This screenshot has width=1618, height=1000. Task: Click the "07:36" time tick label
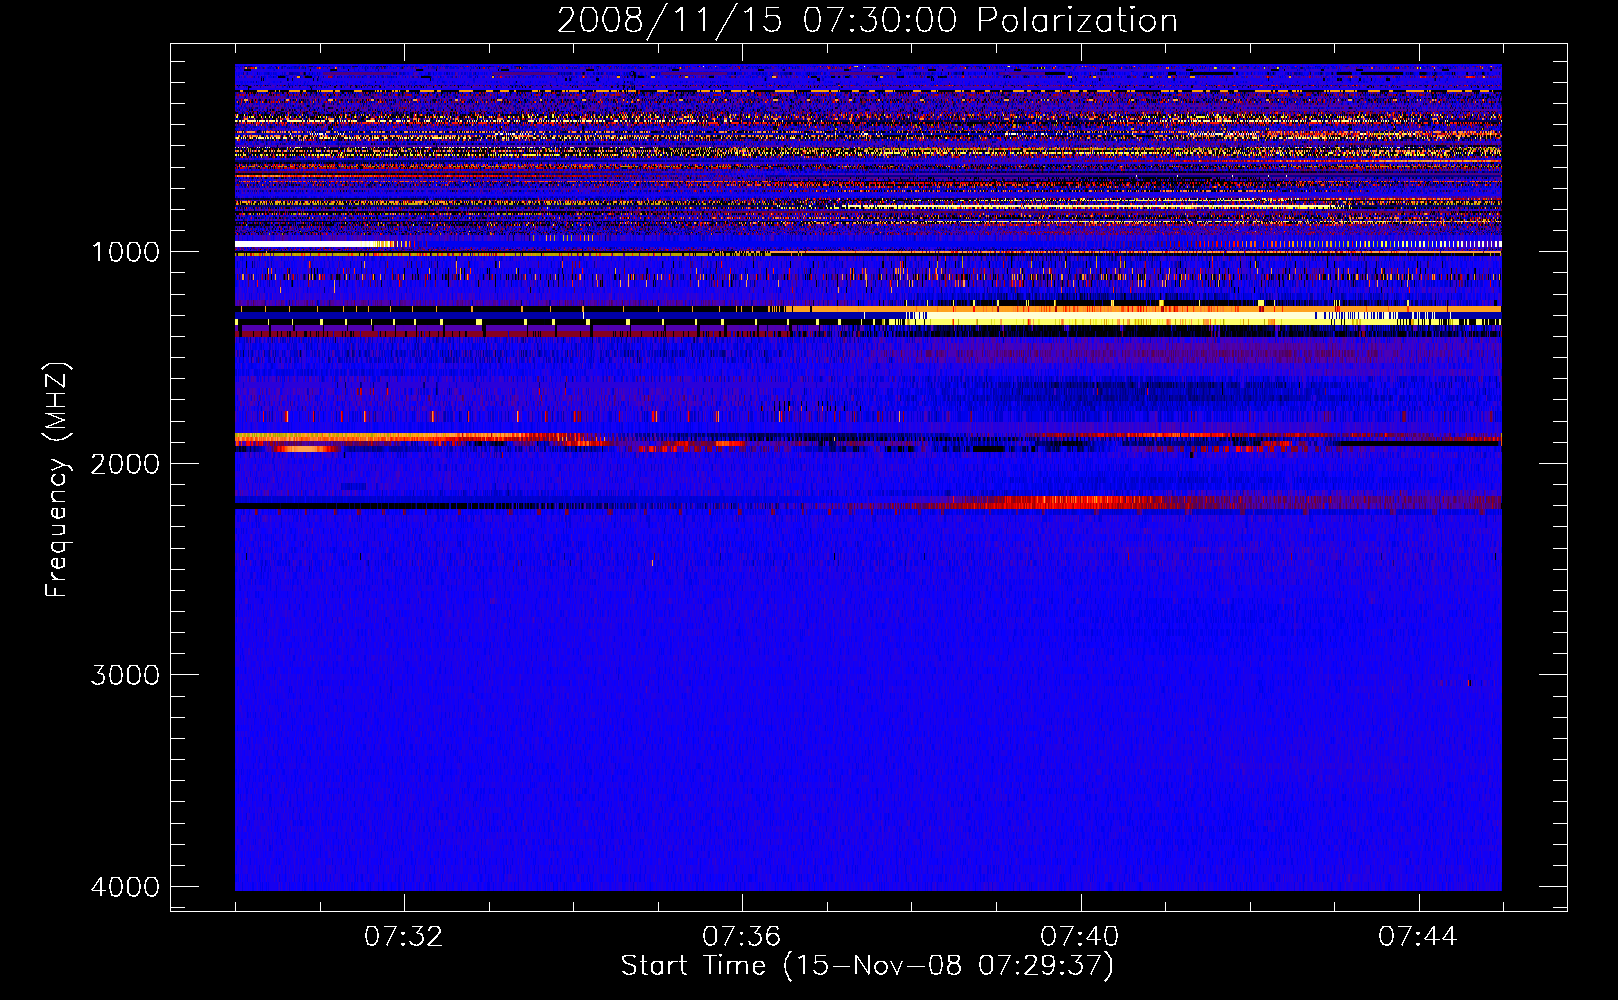click(x=742, y=936)
